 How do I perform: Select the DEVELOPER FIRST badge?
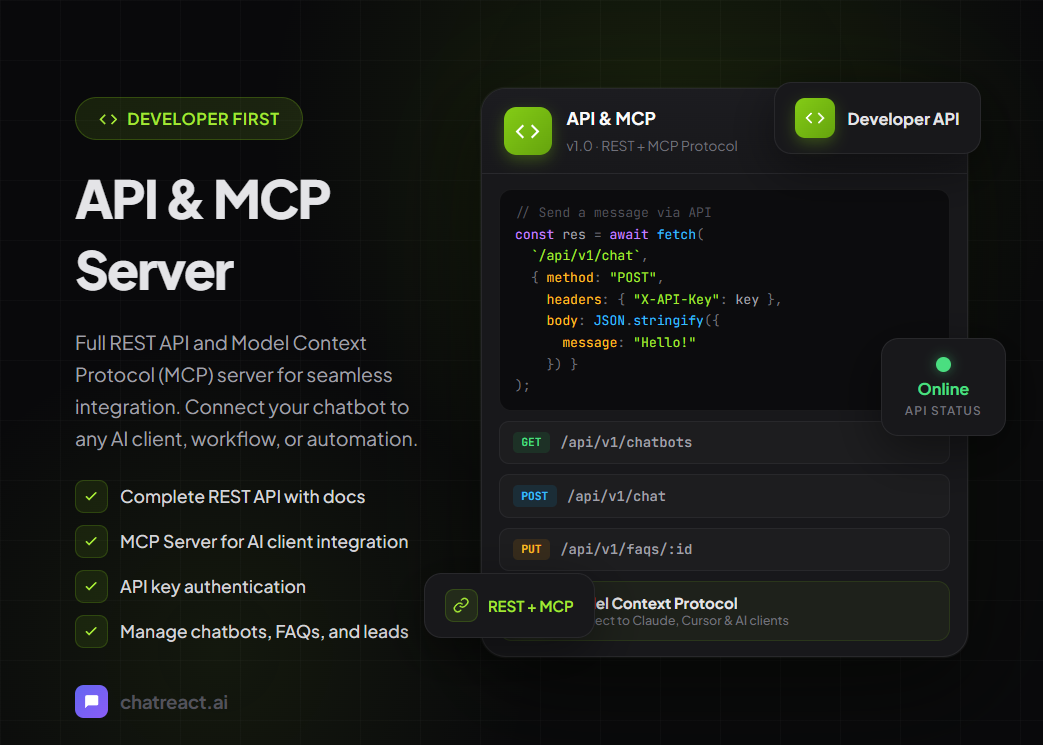[x=188, y=118]
